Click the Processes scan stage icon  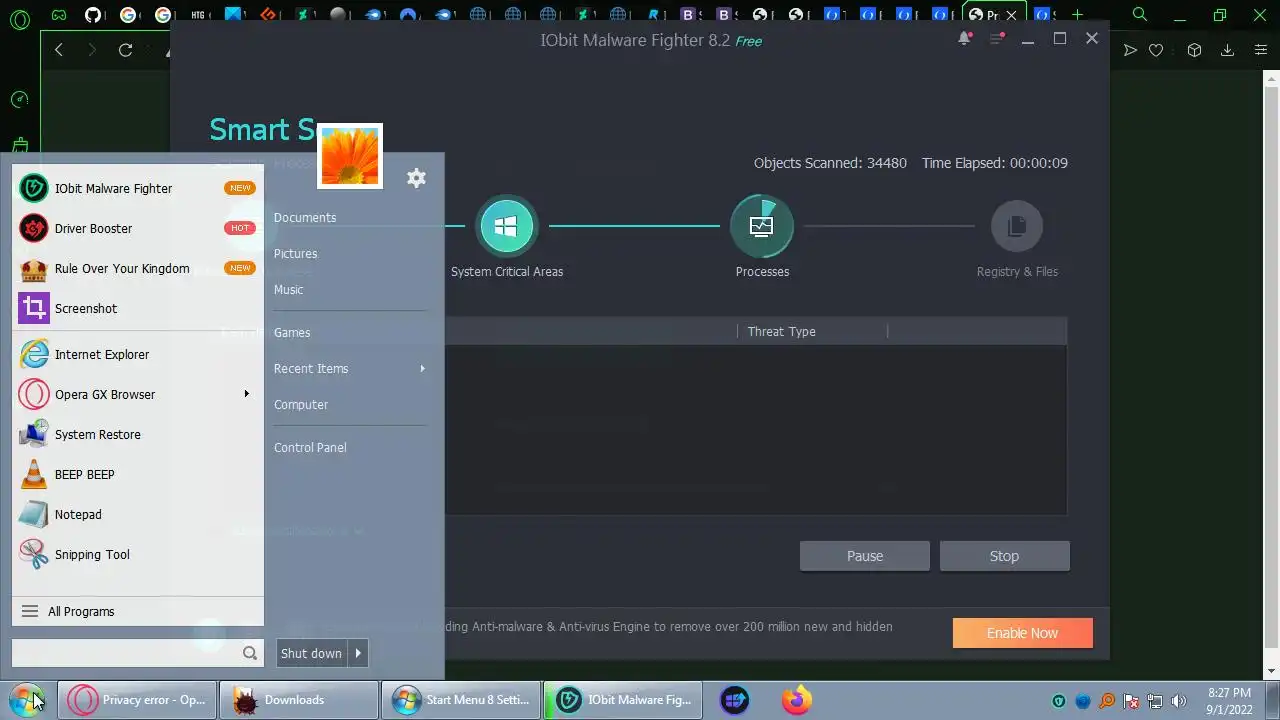[762, 226]
